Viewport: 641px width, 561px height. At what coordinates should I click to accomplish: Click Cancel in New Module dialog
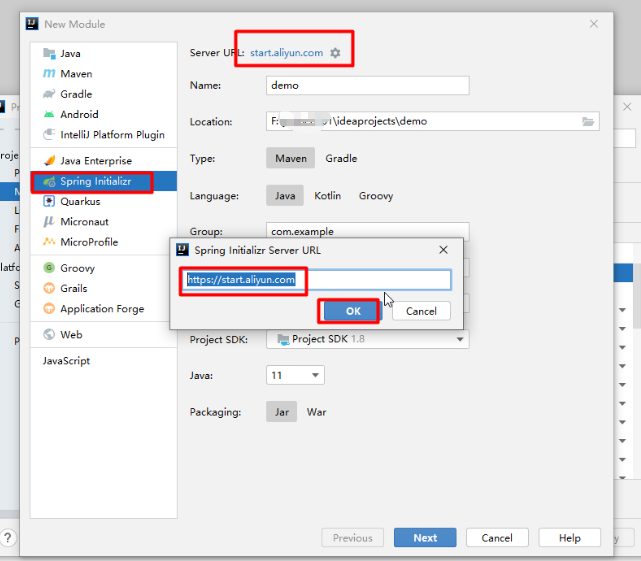click(x=497, y=538)
